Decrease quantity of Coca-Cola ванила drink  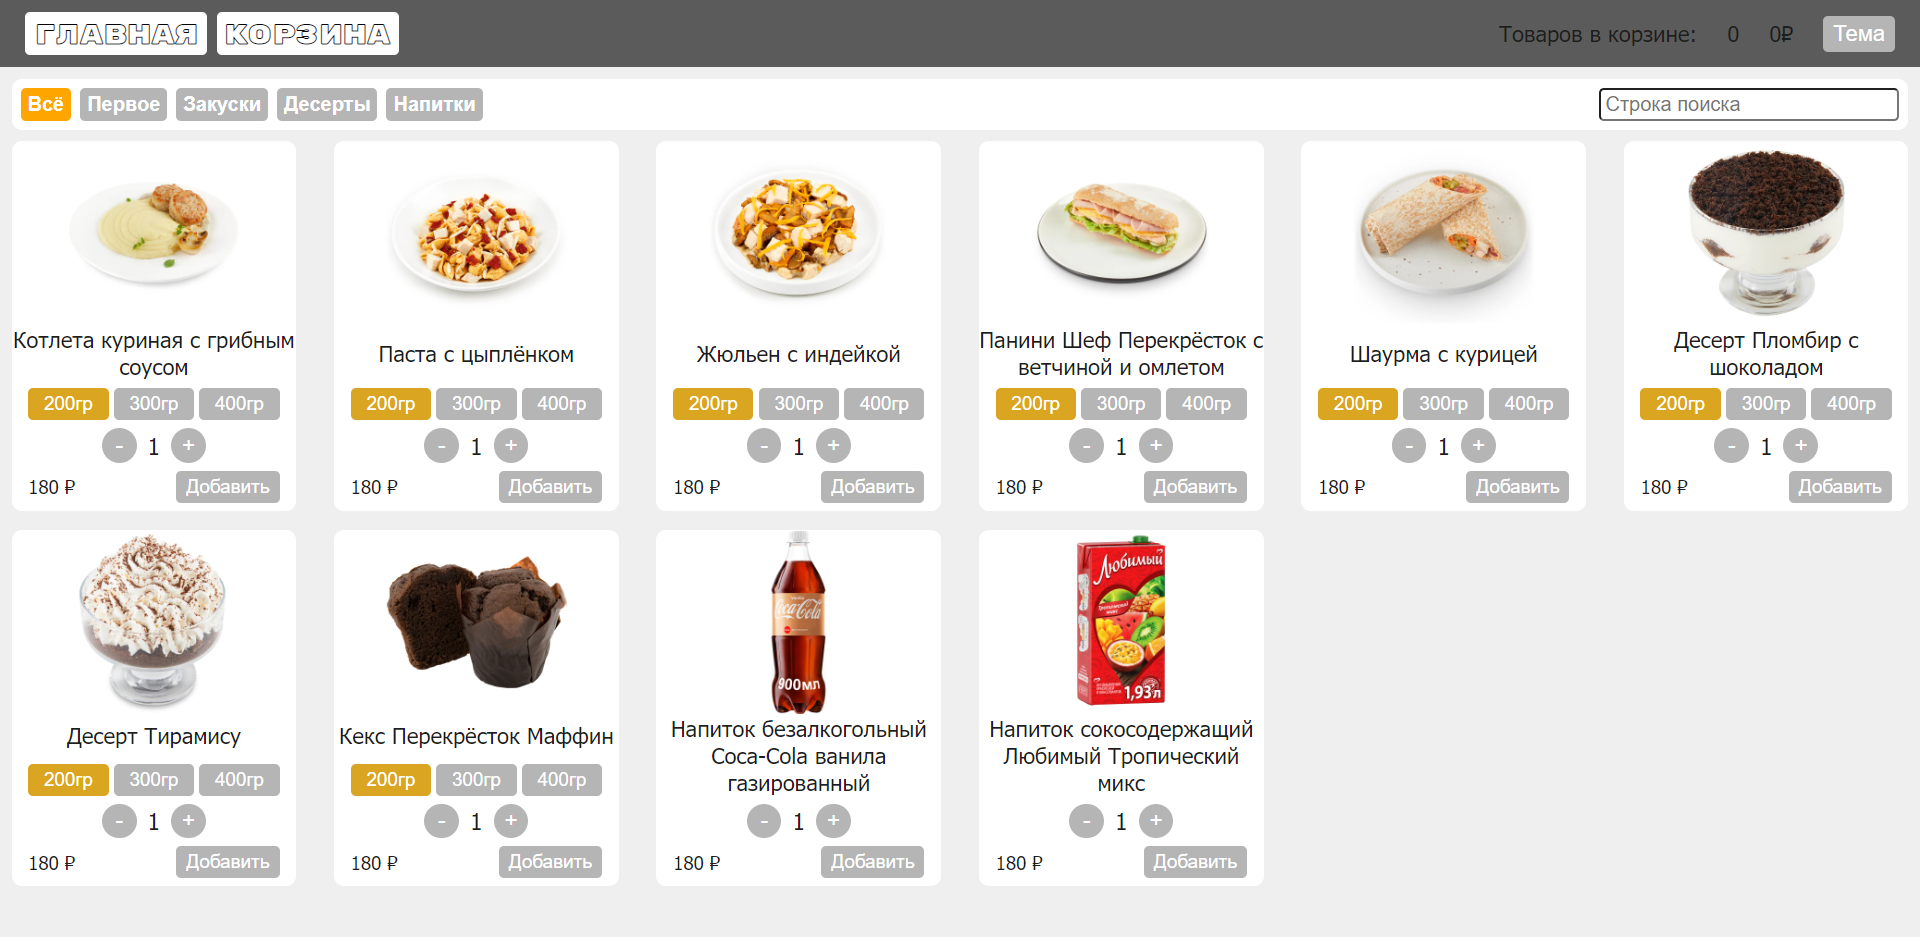click(763, 820)
